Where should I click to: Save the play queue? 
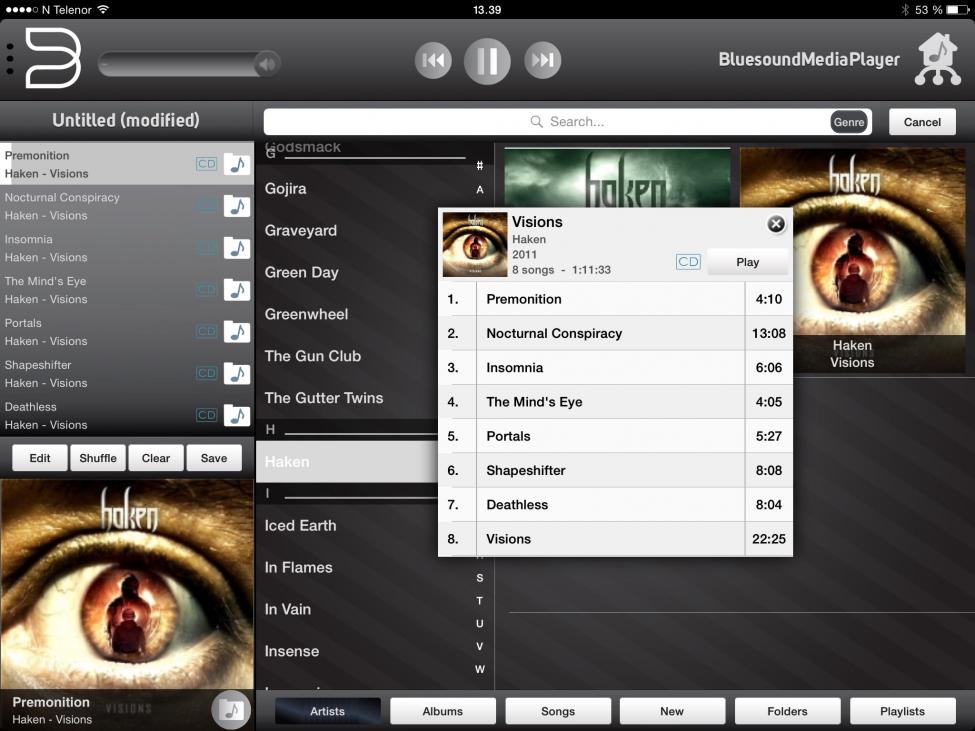[214, 458]
